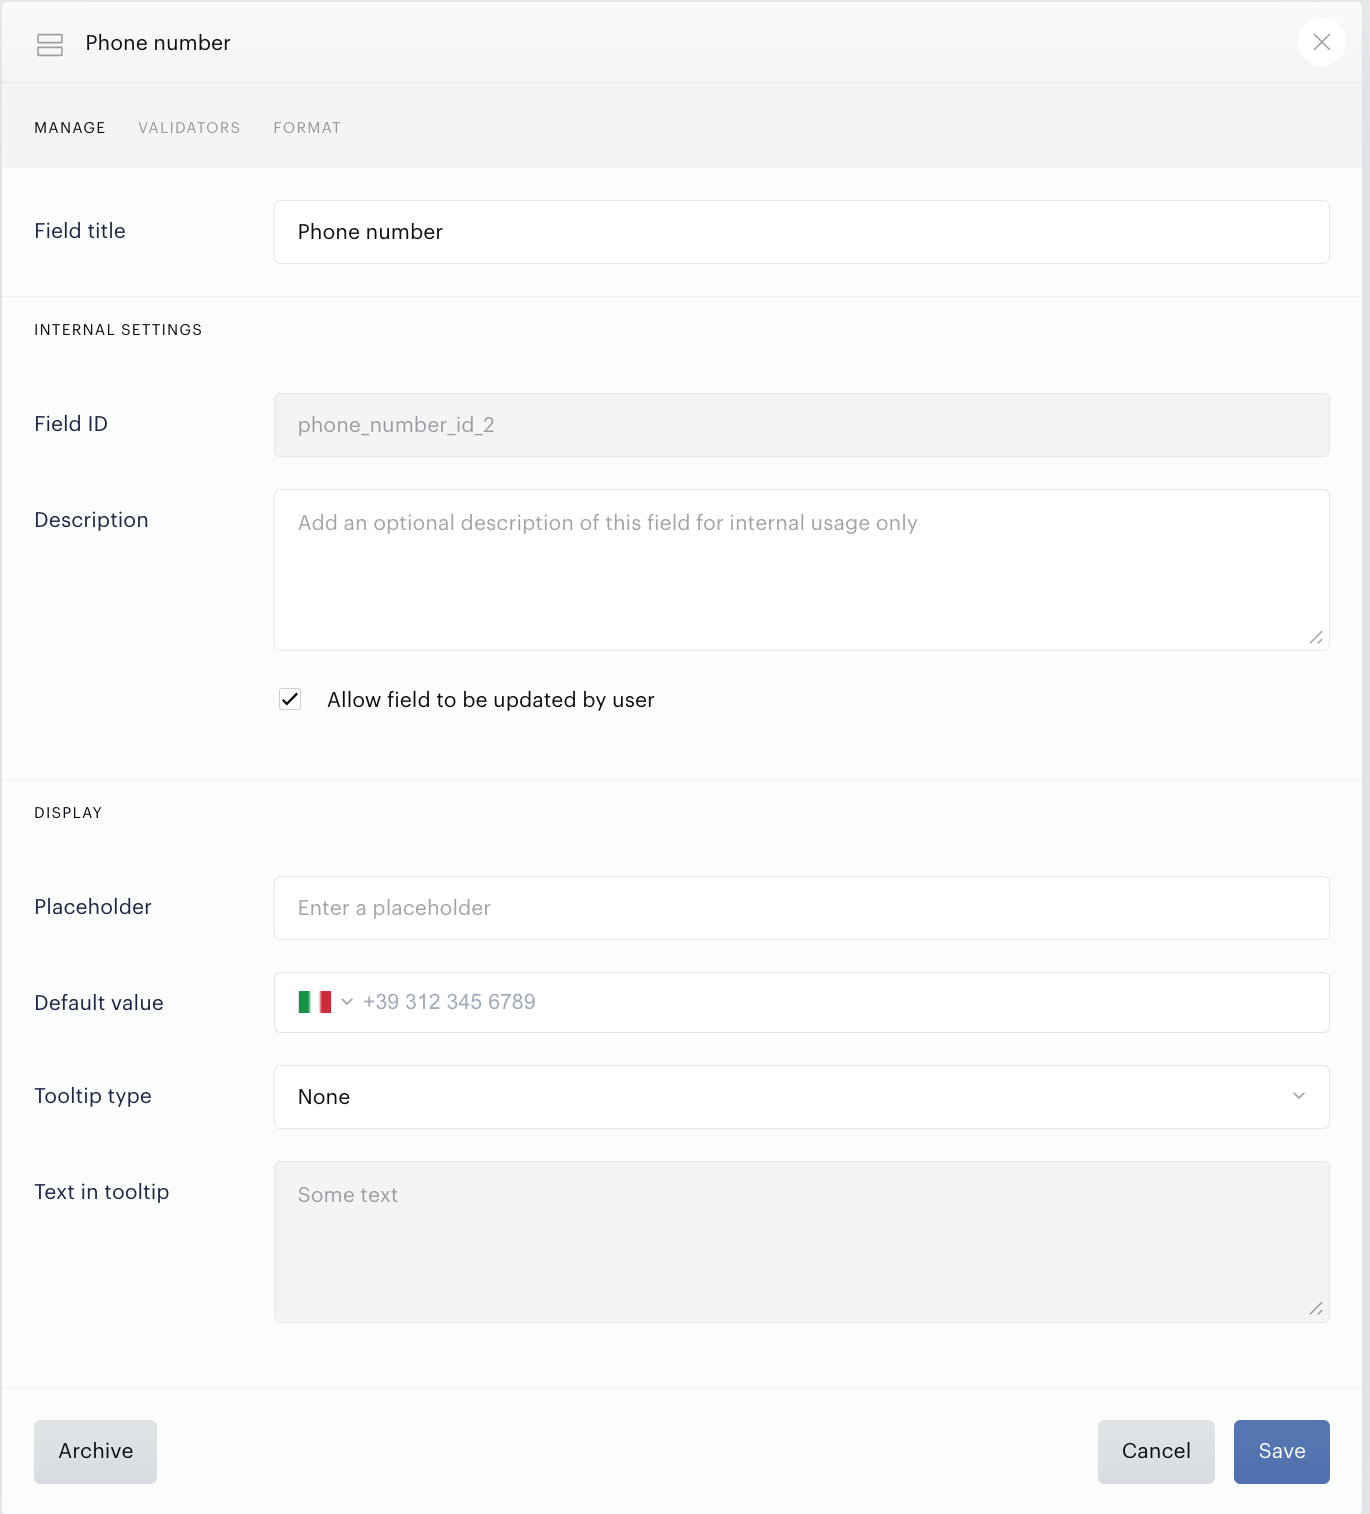This screenshot has width=1370, height=1514.
Task: Close the Phone number dialog
Action: 1321,42
